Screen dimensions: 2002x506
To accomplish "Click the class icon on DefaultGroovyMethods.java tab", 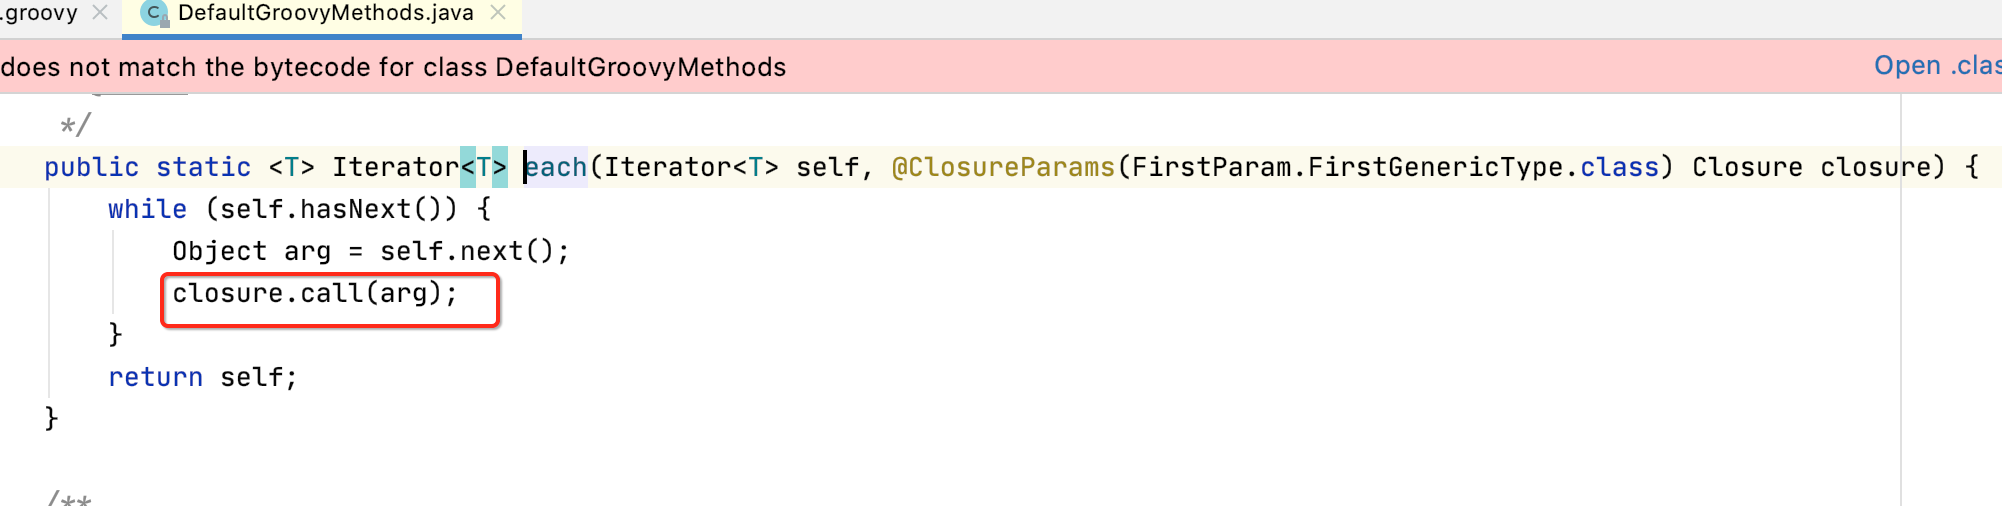I will pos(154,13).
